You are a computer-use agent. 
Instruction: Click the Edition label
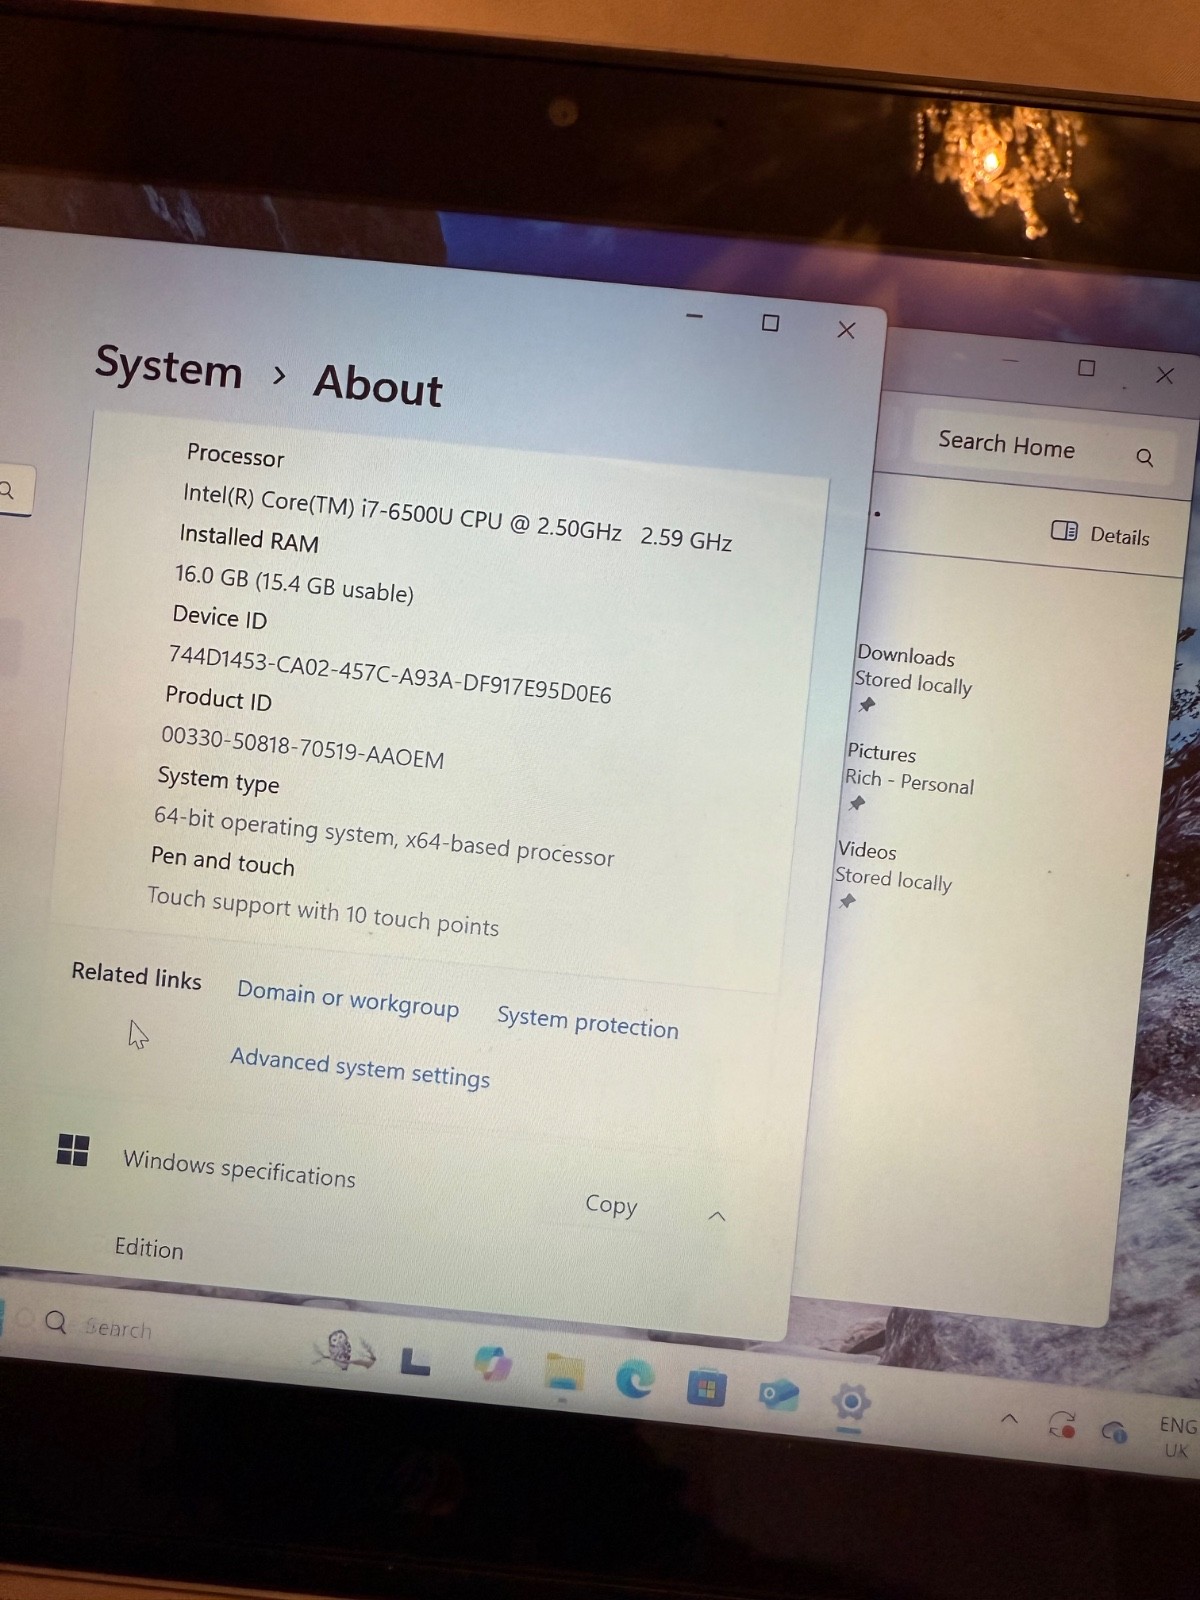[x=149, y=1248]
